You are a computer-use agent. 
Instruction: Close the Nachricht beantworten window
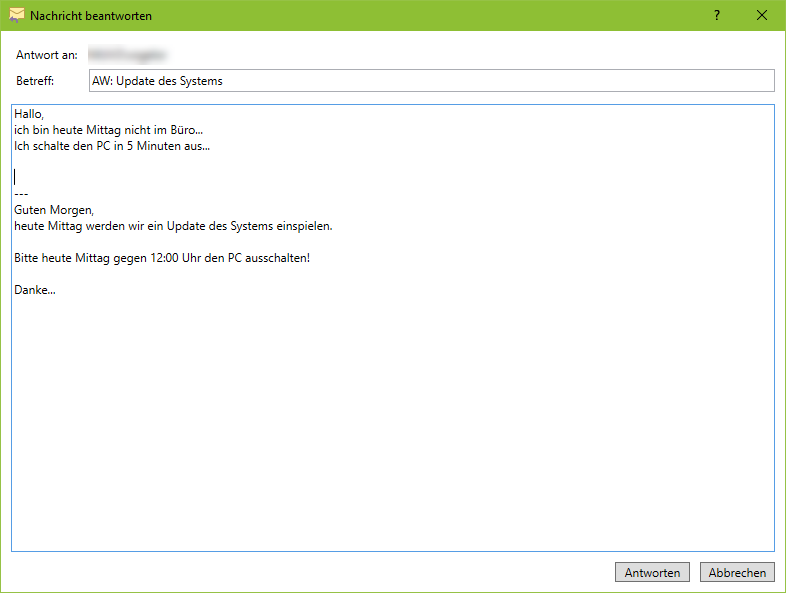pyautogui.click(x=762, y=16)
